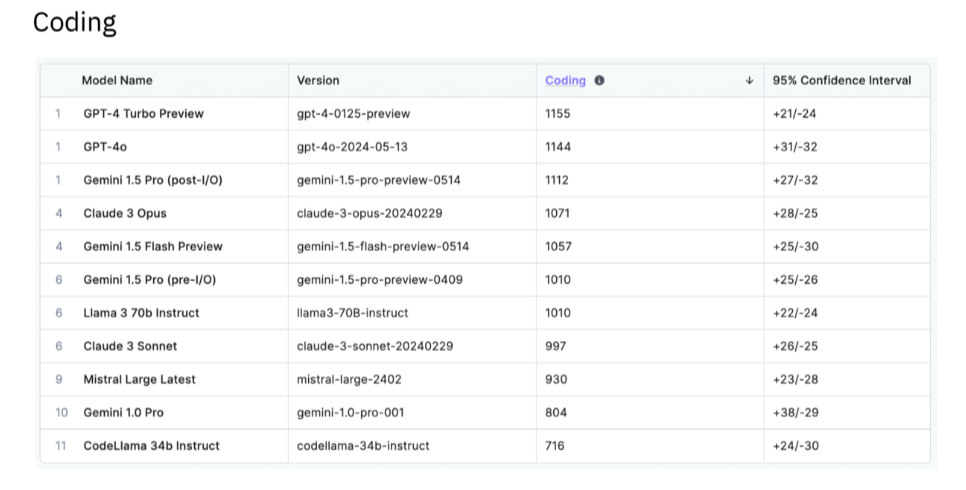Click the info icon beside Coding header

[599, 81]
